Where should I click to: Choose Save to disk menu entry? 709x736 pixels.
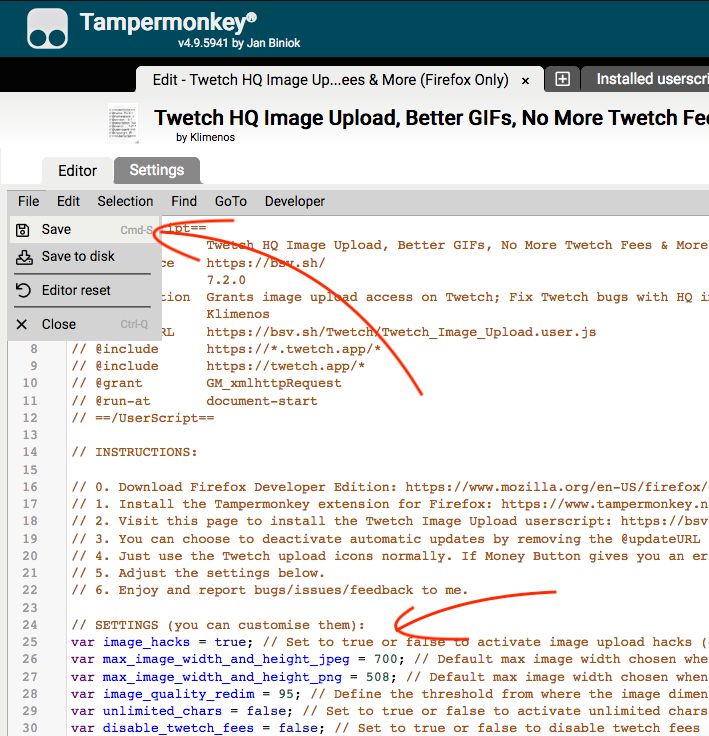point(85,256)
